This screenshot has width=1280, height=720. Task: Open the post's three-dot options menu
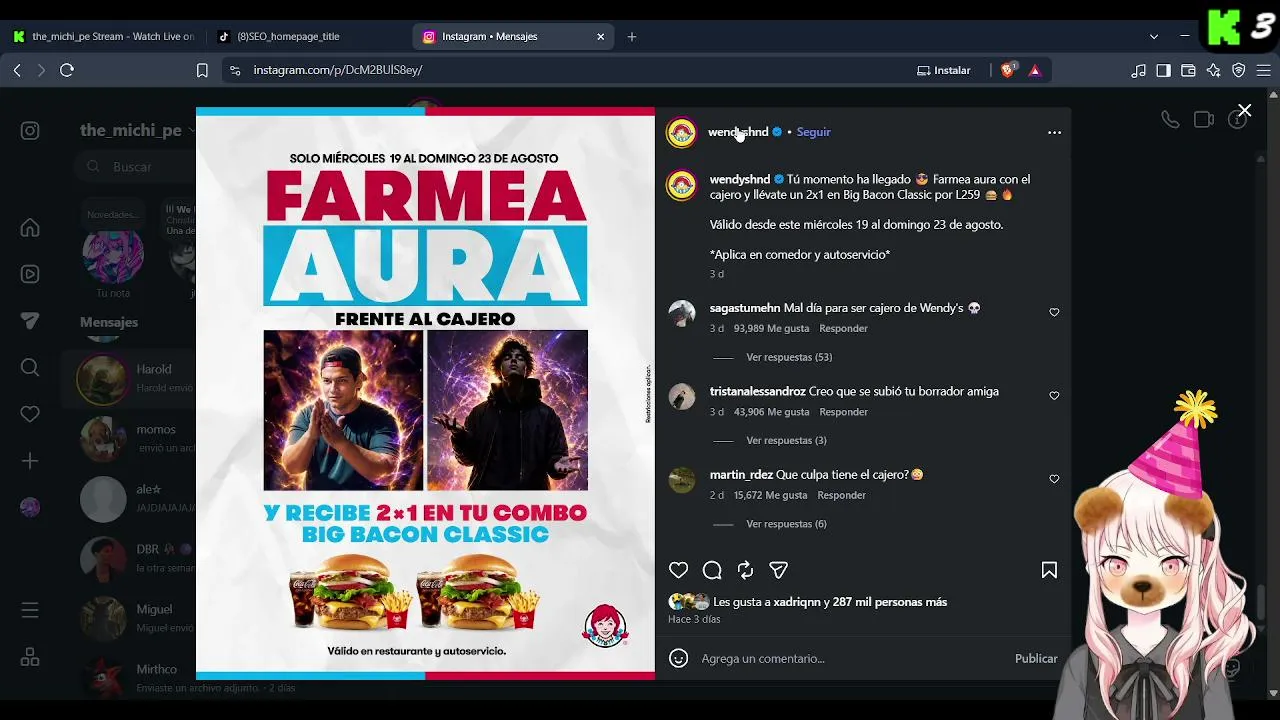[1054, 132]
